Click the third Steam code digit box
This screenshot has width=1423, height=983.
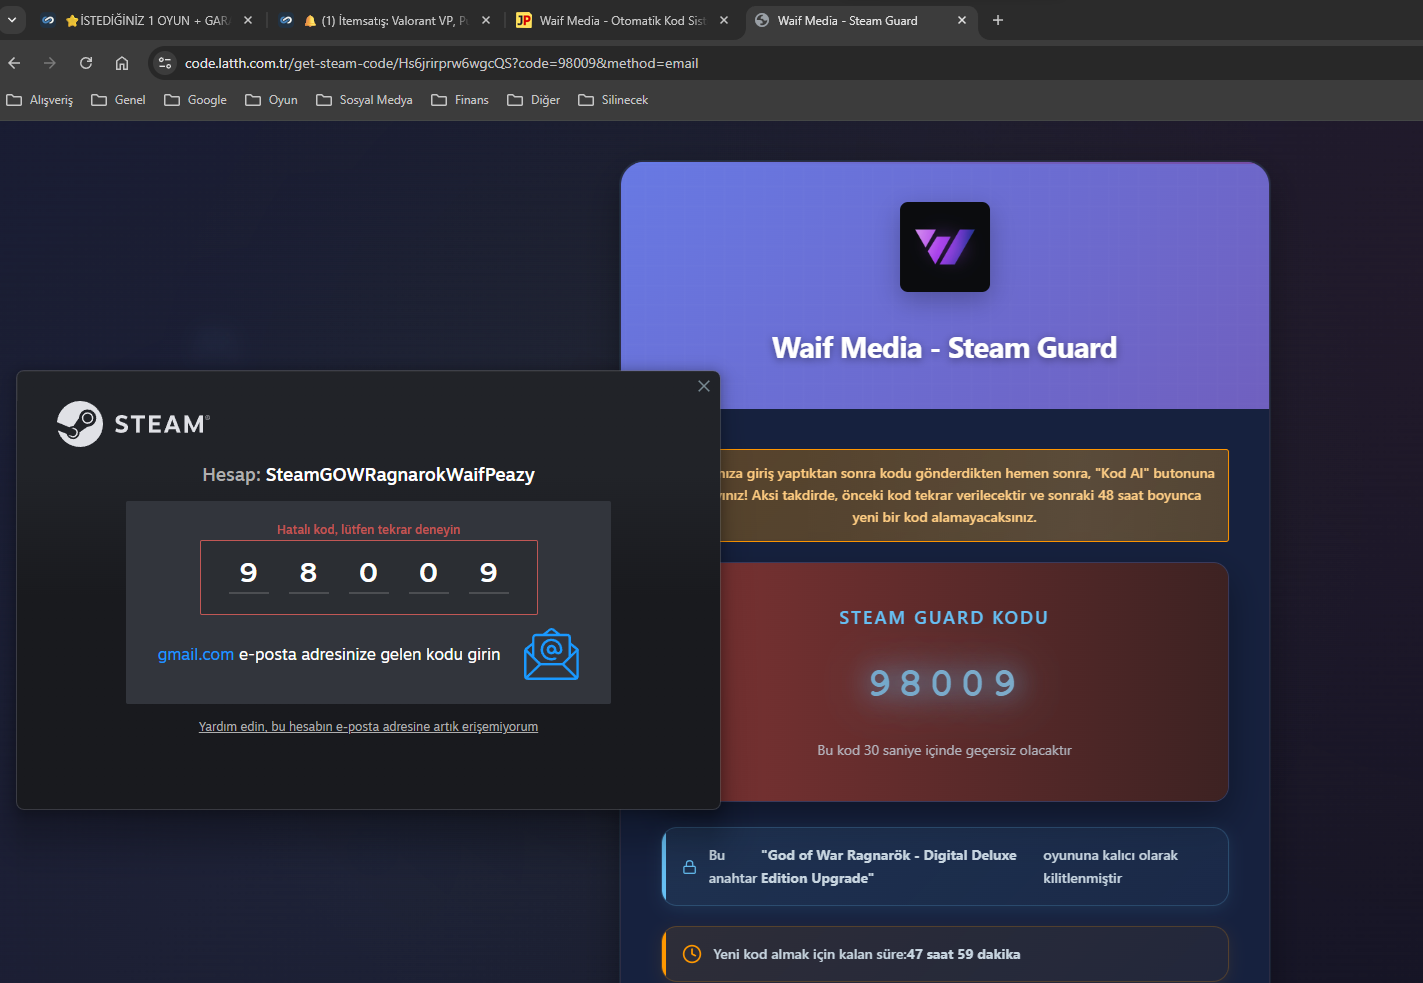click(x=369, y=574)
